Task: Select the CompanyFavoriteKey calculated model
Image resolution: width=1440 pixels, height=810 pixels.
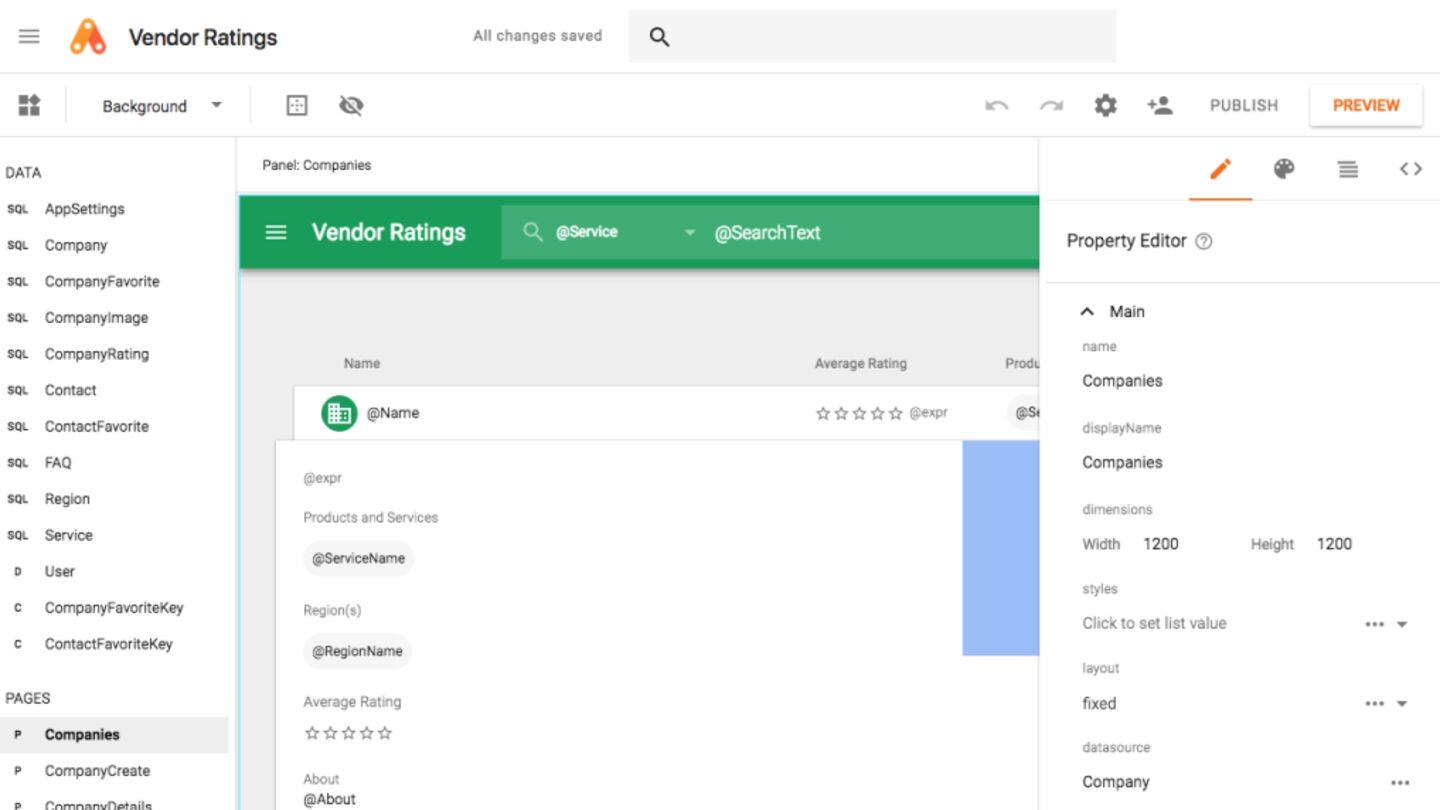Action: (114, 608)
